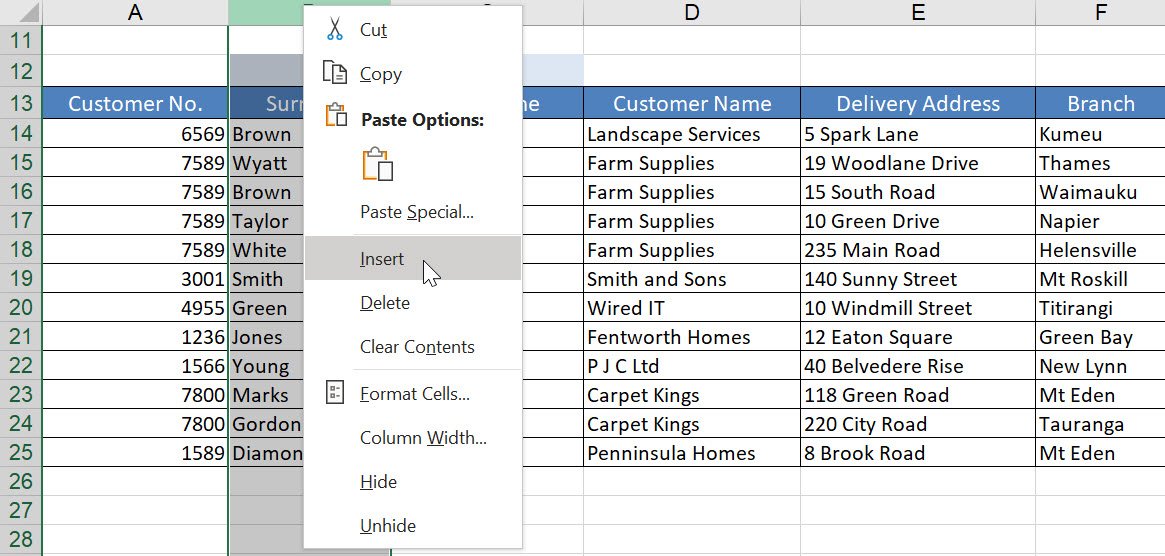
Task: Select column D header
Action: 692,12
